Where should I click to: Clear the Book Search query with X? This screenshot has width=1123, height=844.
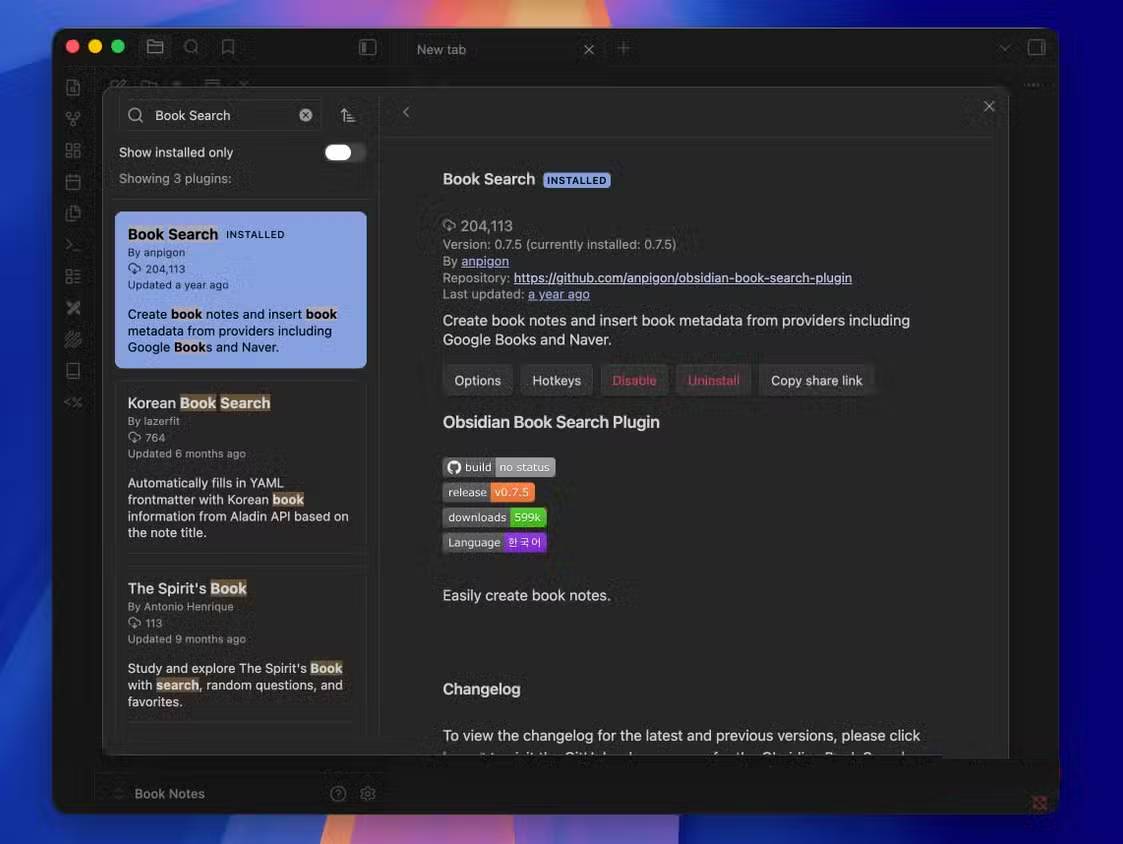coord(306,115)
